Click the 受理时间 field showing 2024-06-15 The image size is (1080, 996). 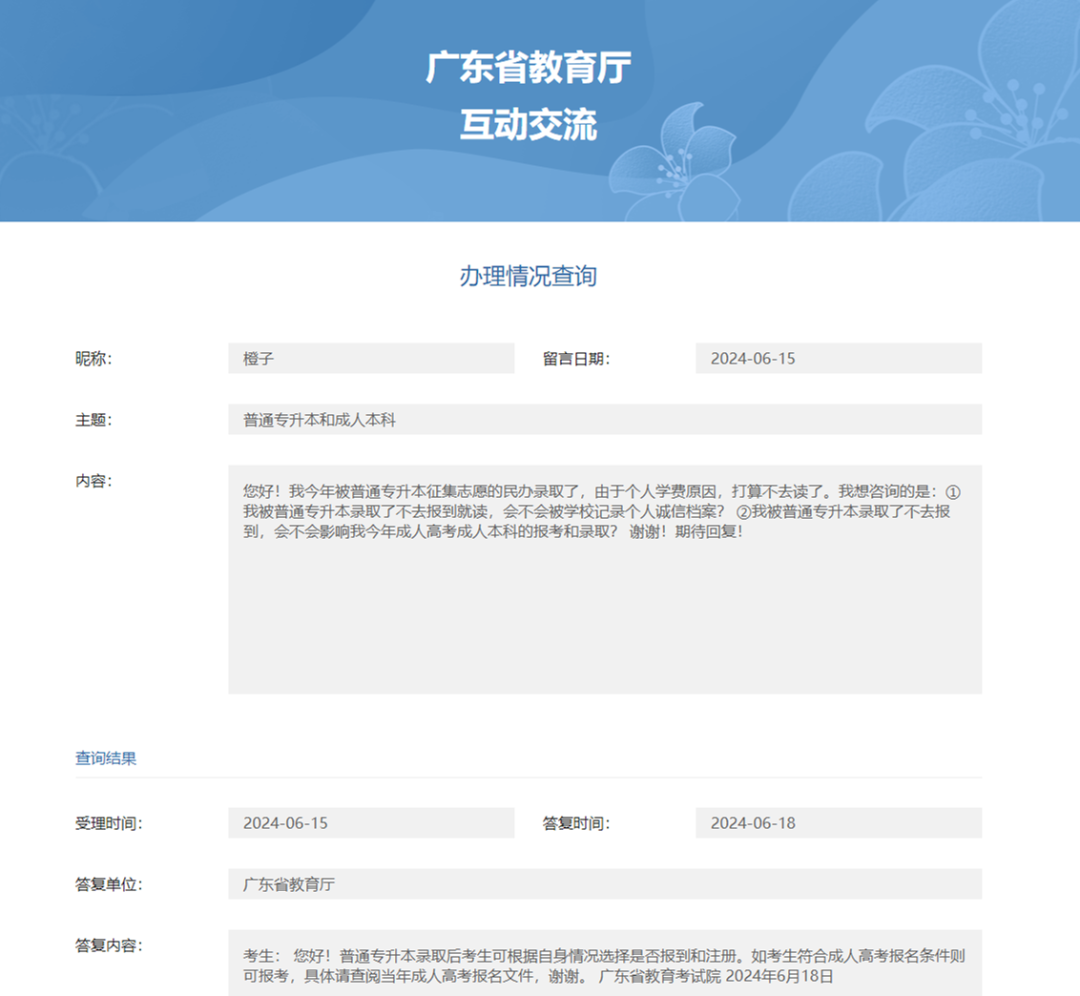[371, 823]
